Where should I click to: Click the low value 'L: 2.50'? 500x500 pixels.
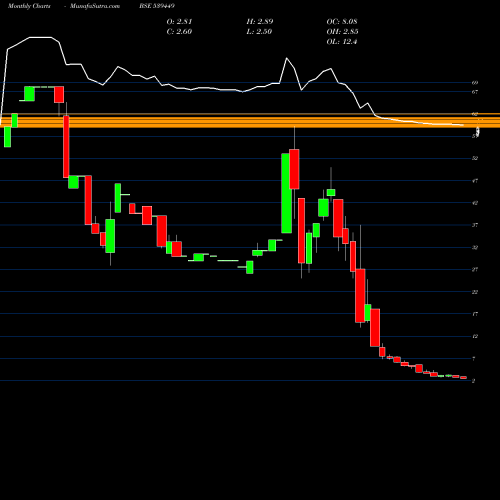pos(260,32)
